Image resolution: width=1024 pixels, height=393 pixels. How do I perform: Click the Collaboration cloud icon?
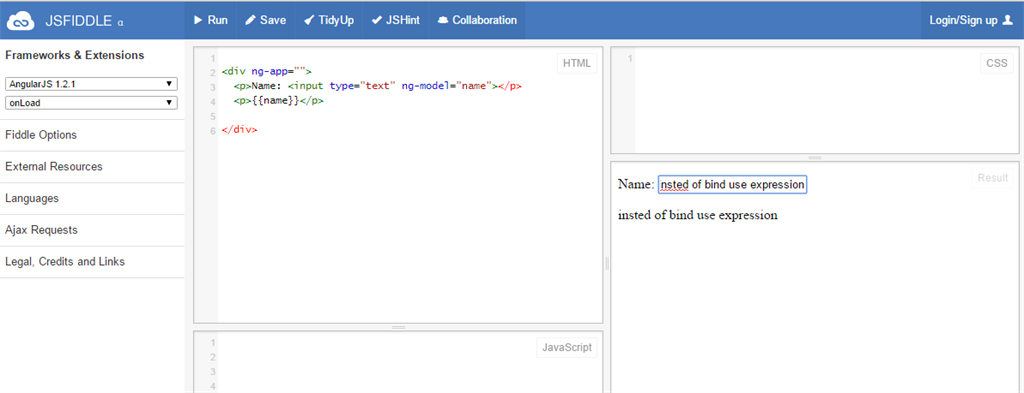pyautogui.click(x=443, y=20)
